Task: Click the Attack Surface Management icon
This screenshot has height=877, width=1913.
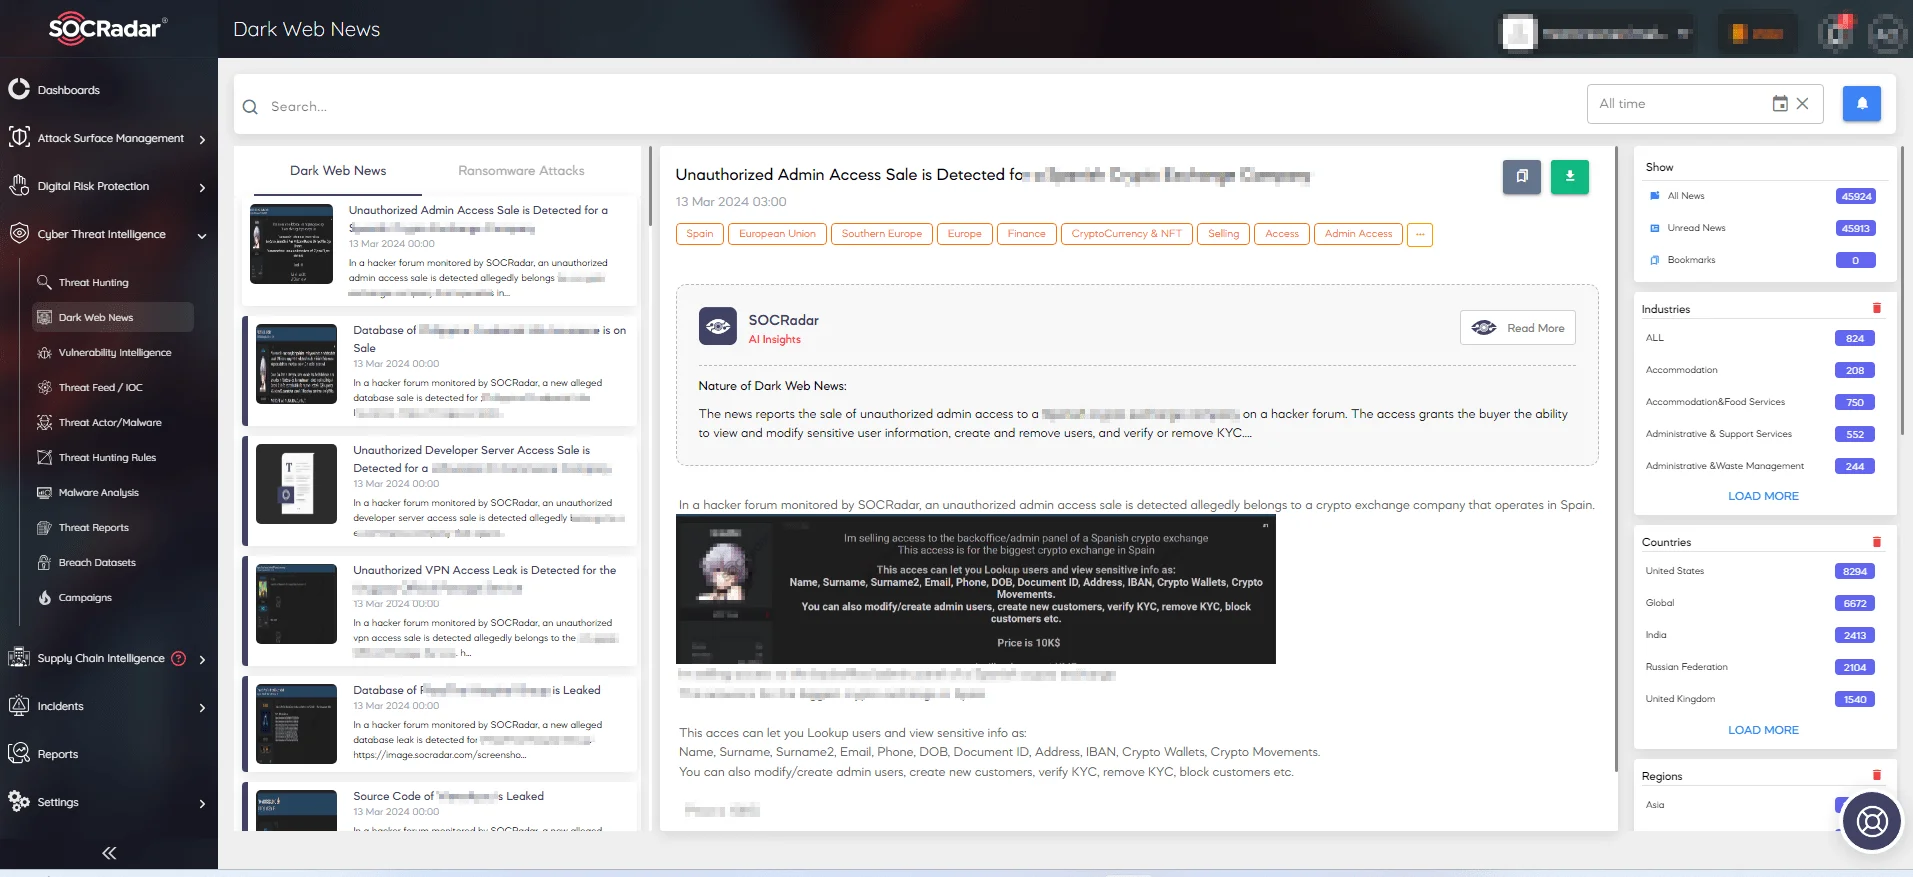Action: (x=19, y=137)
